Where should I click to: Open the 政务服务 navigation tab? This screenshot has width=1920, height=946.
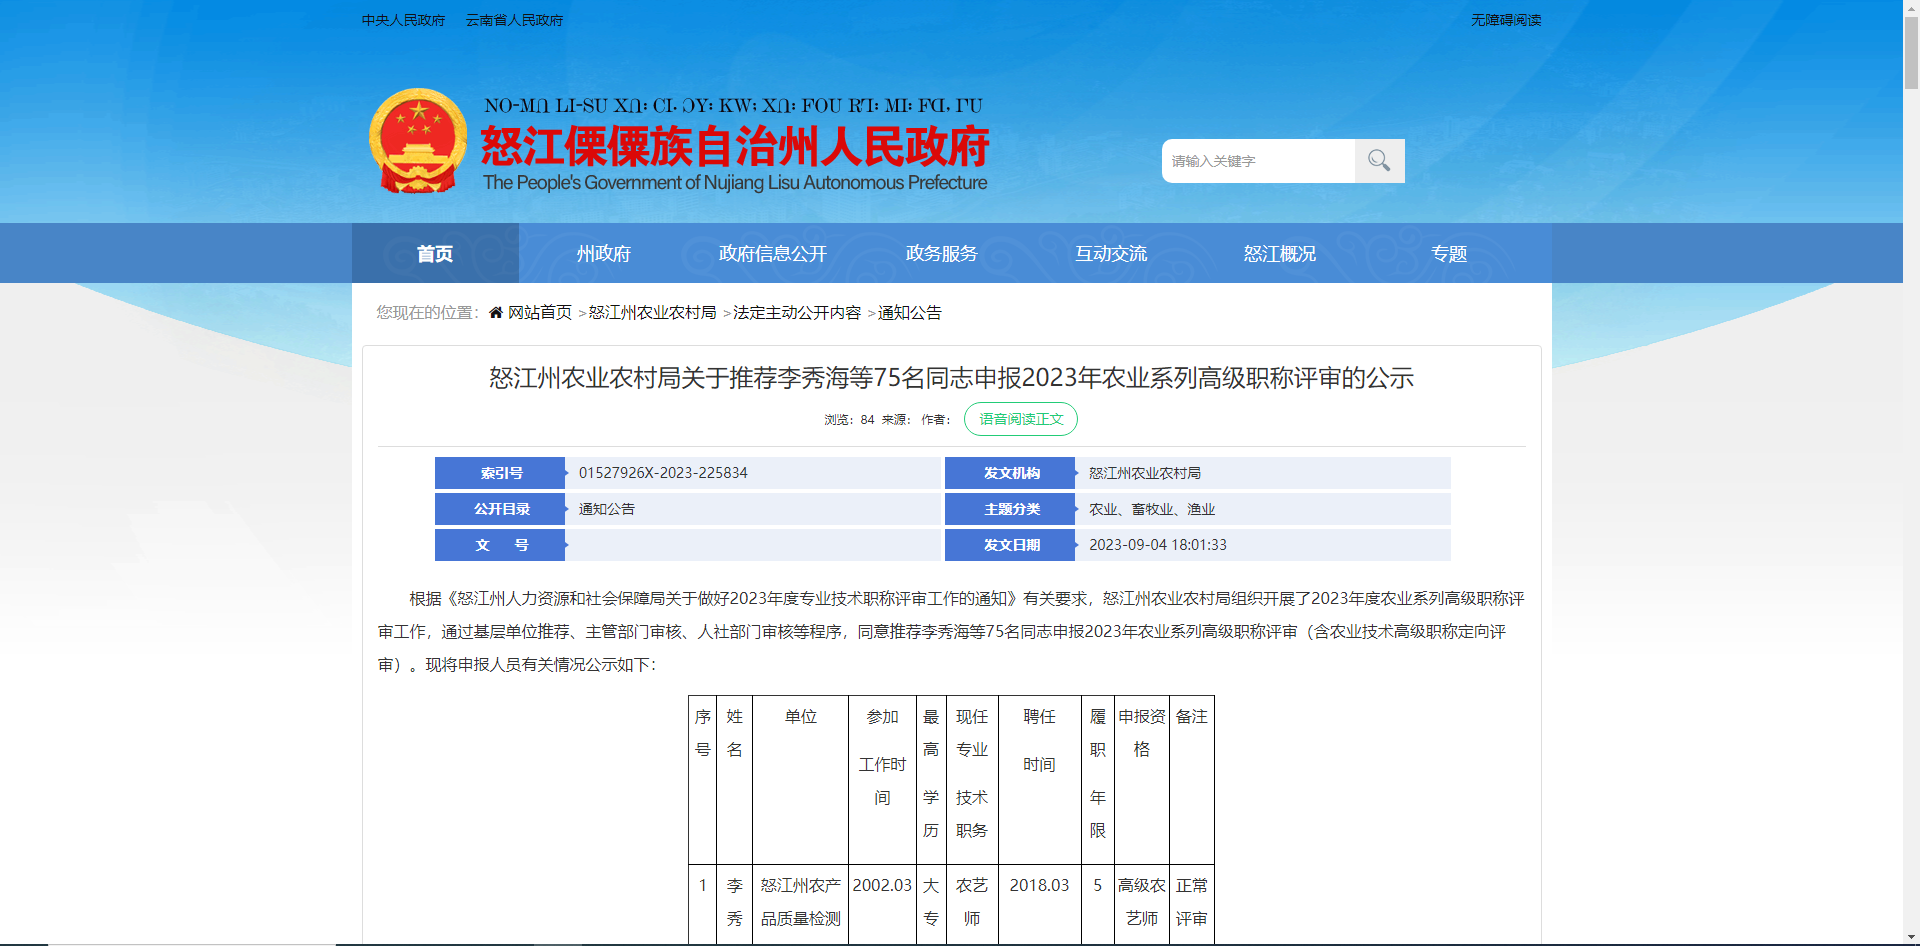[x=942, y=254]
